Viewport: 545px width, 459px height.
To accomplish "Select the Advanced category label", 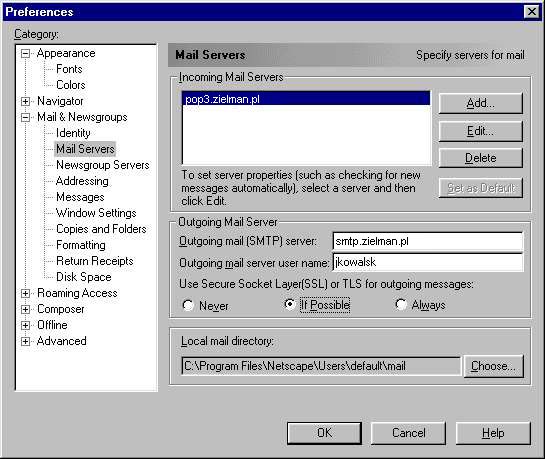I will [x=62, y=341].
